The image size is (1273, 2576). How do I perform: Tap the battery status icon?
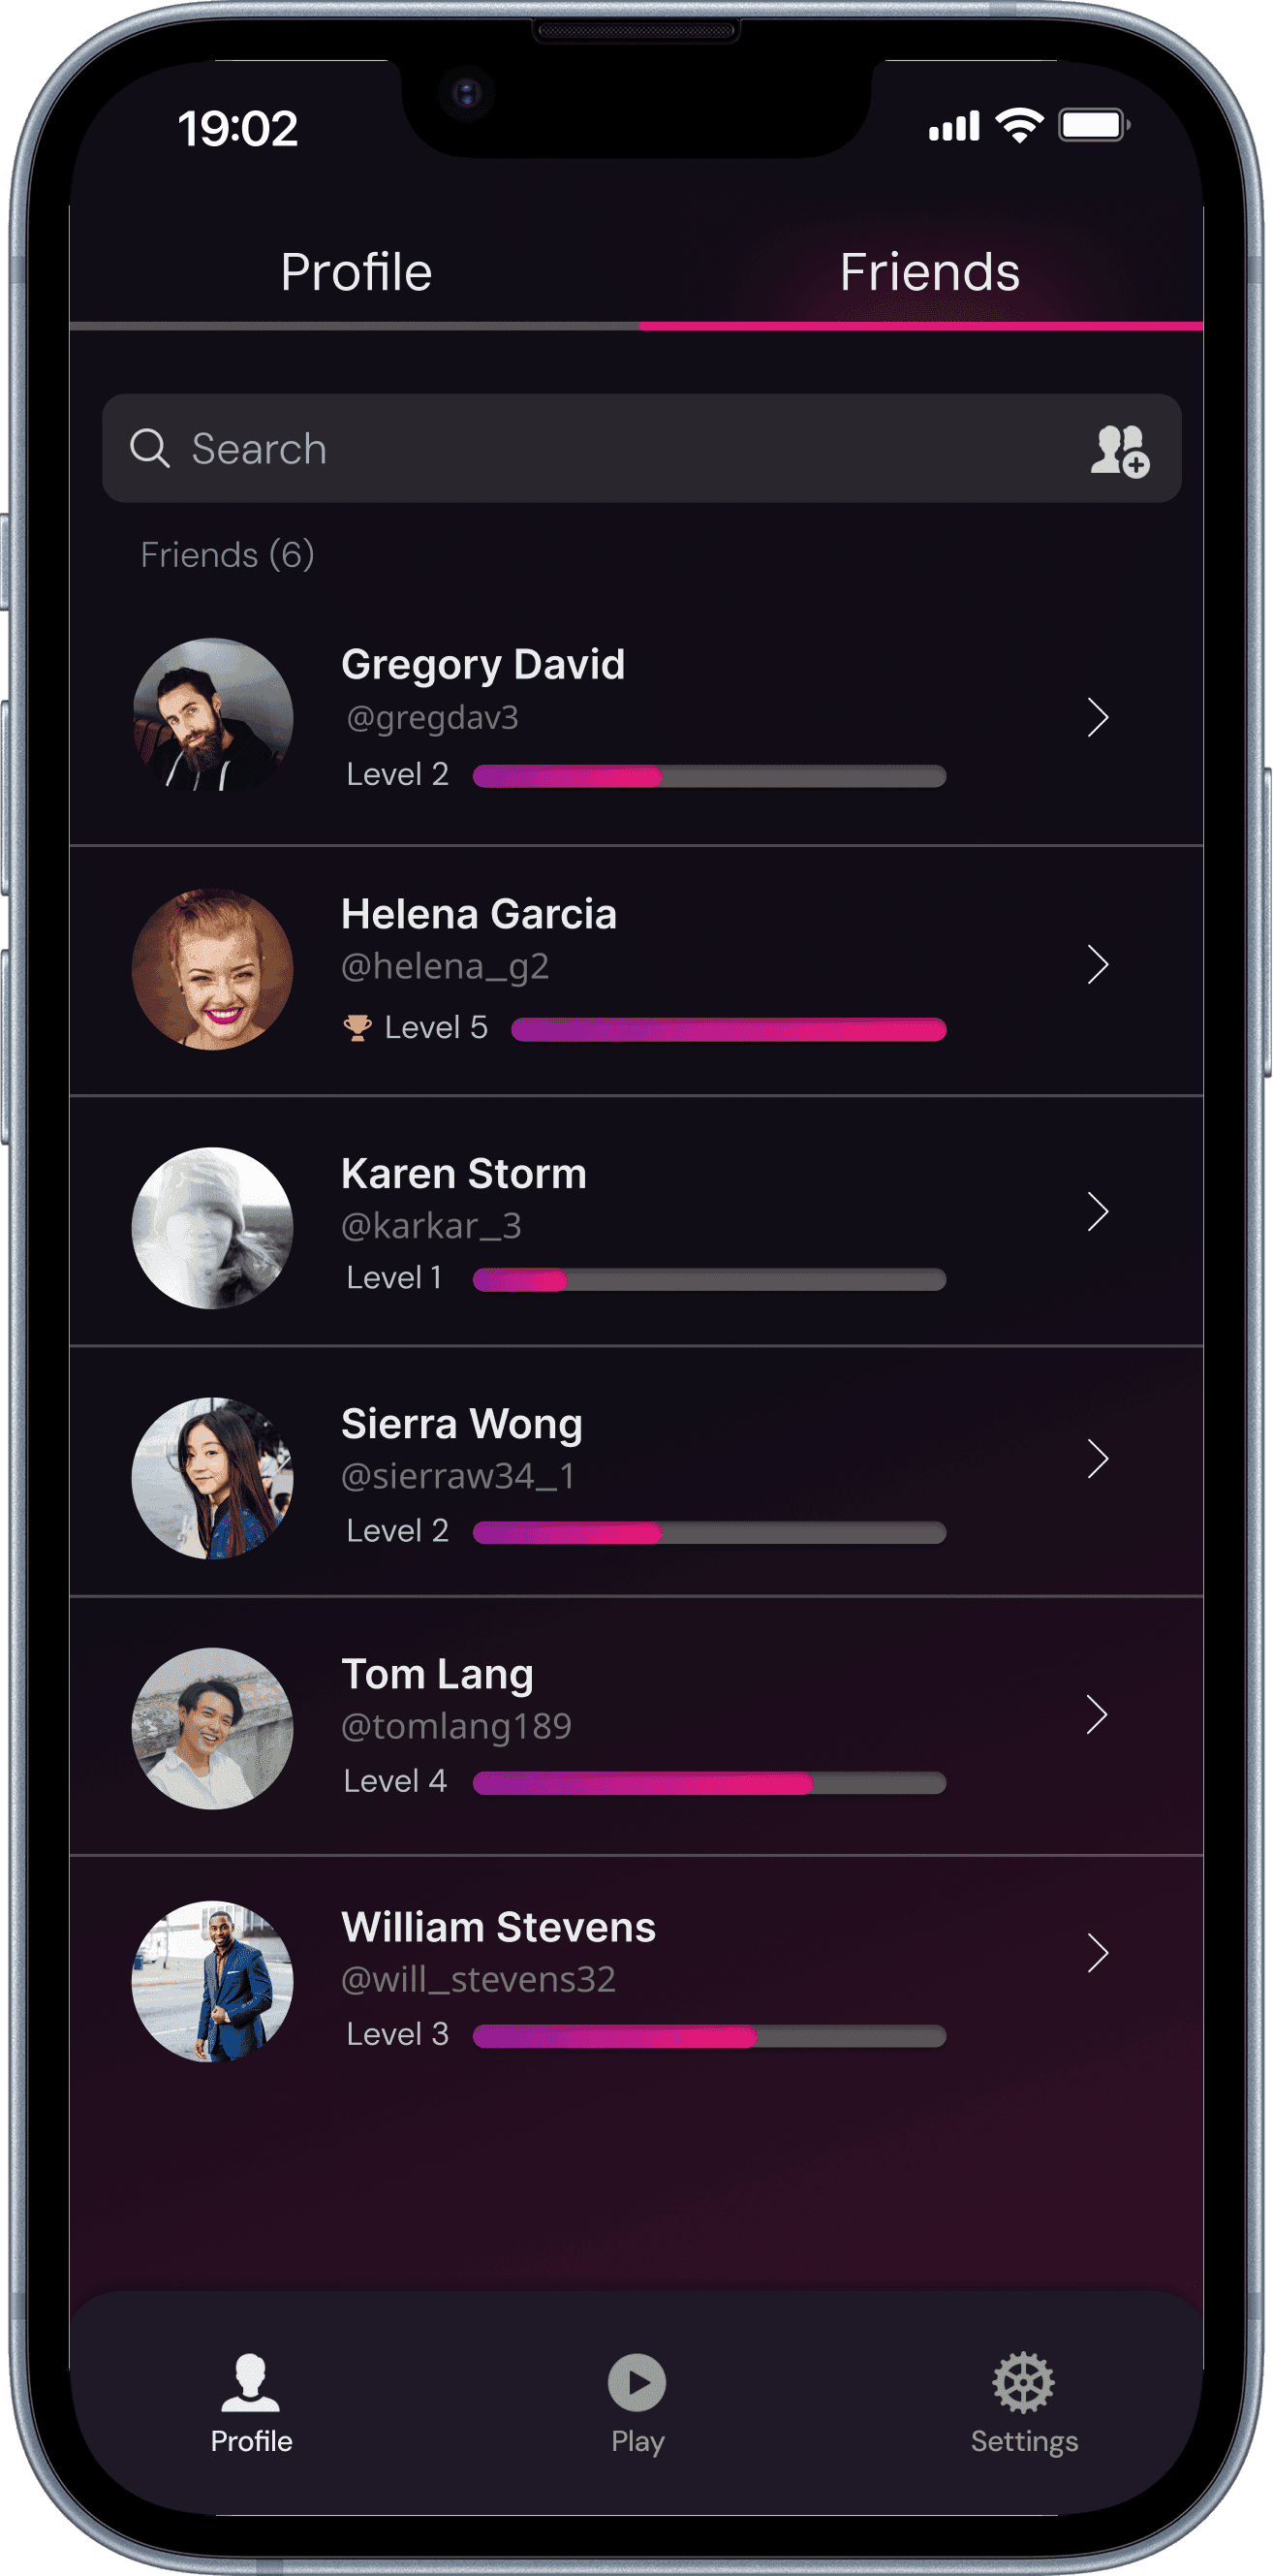click(1095, 126)
